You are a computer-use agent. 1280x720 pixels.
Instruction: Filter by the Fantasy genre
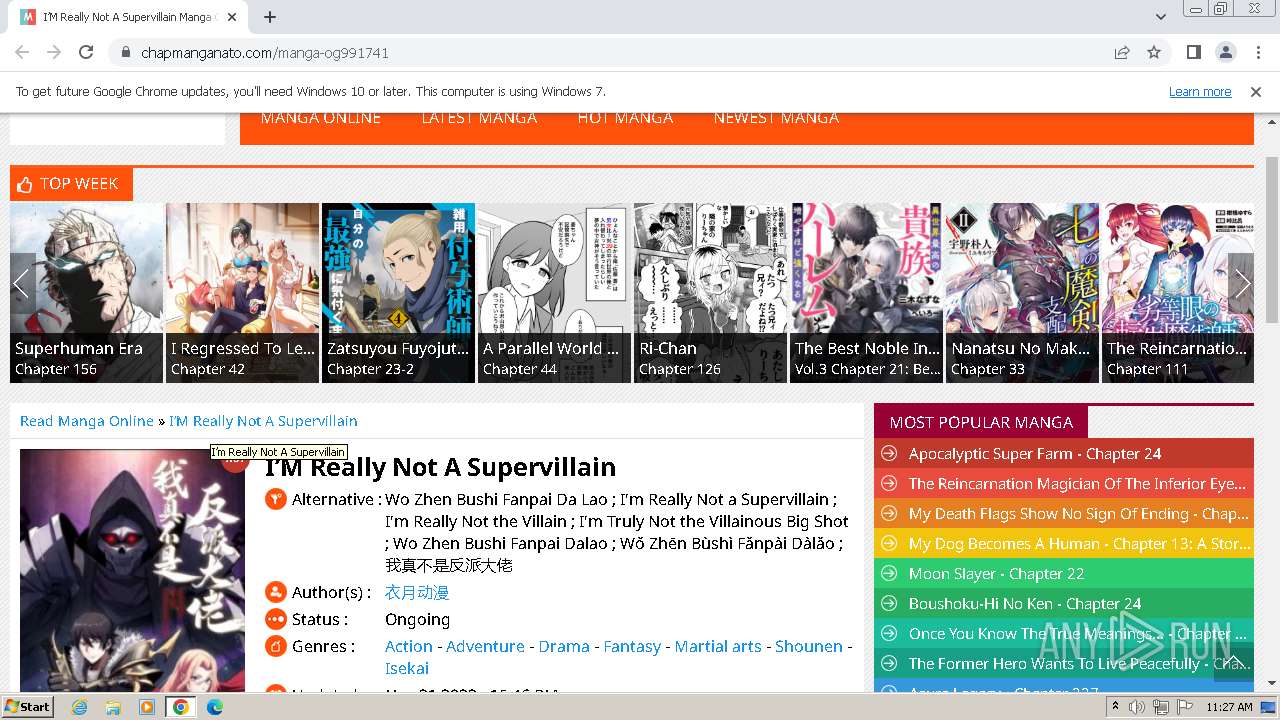(632, 647)
